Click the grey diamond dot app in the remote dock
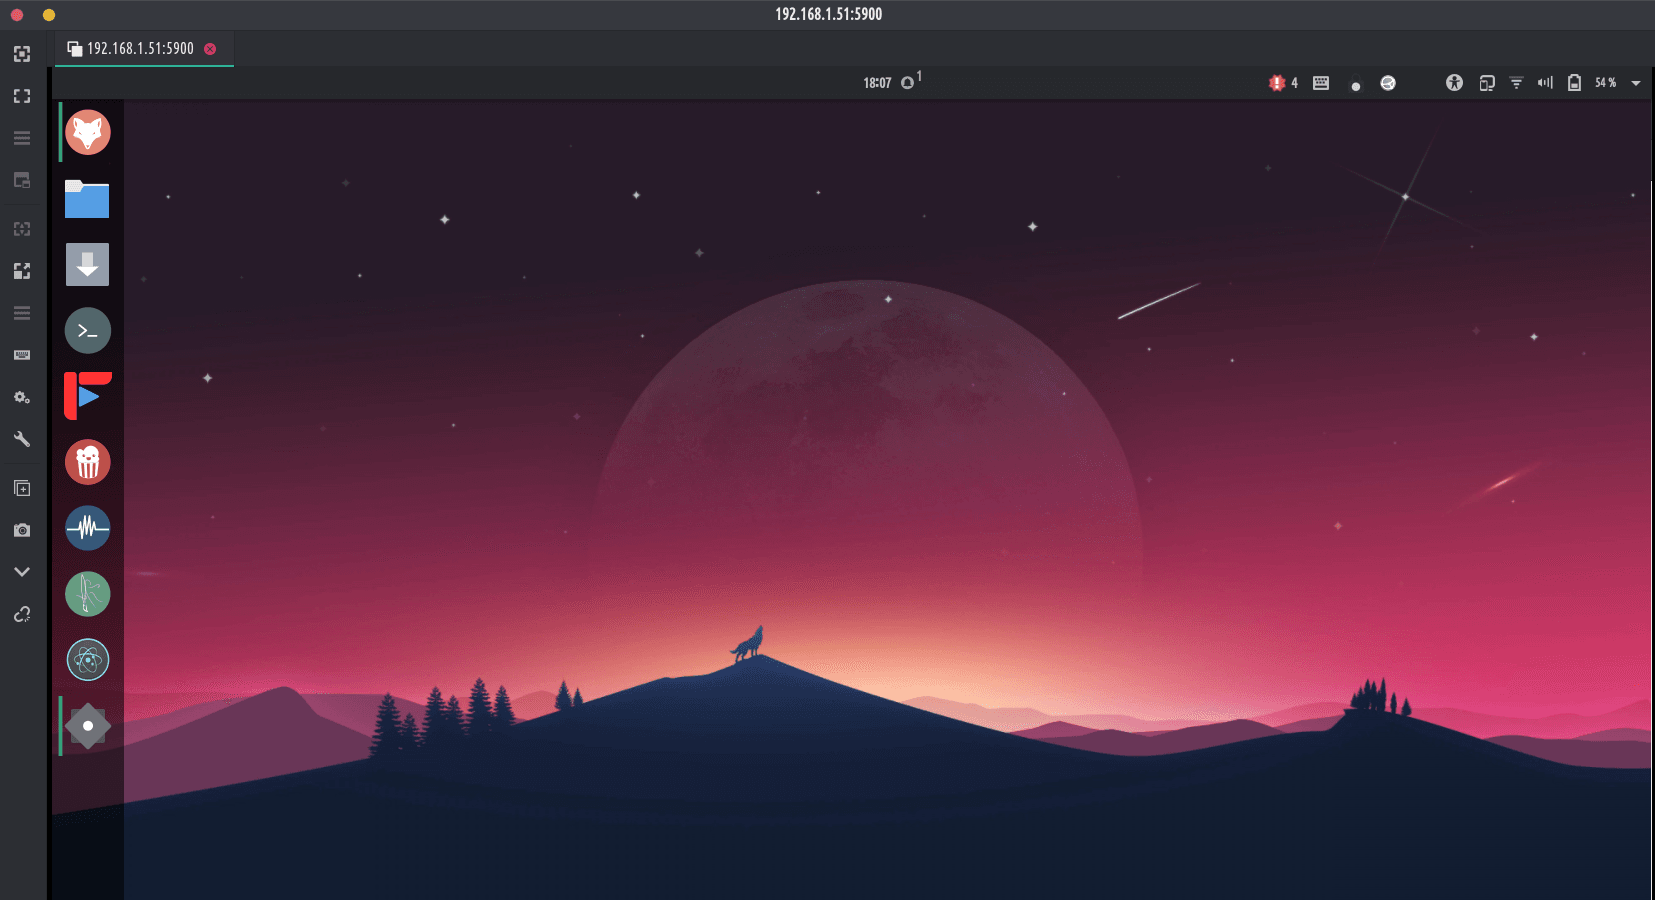The width and height of the screenshot is (1655, 900). pos(88,726)
